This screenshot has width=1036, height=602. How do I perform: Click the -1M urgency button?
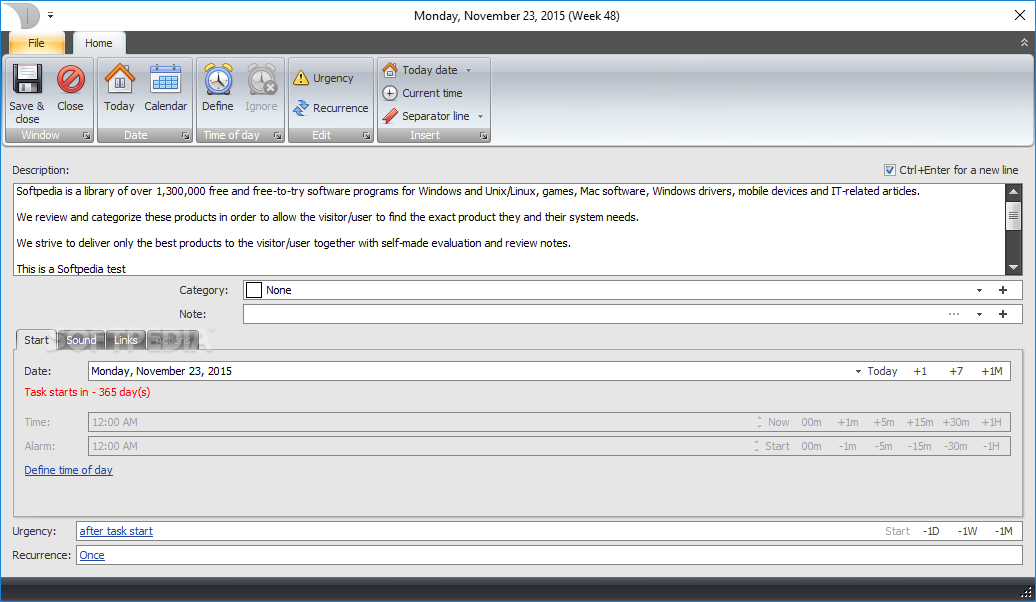tap(1004, 531)
